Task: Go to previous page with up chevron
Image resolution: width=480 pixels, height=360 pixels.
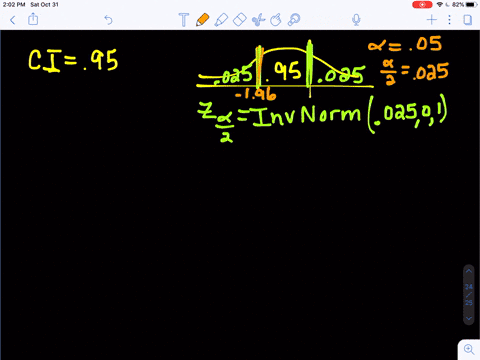Action: (469, 271)
